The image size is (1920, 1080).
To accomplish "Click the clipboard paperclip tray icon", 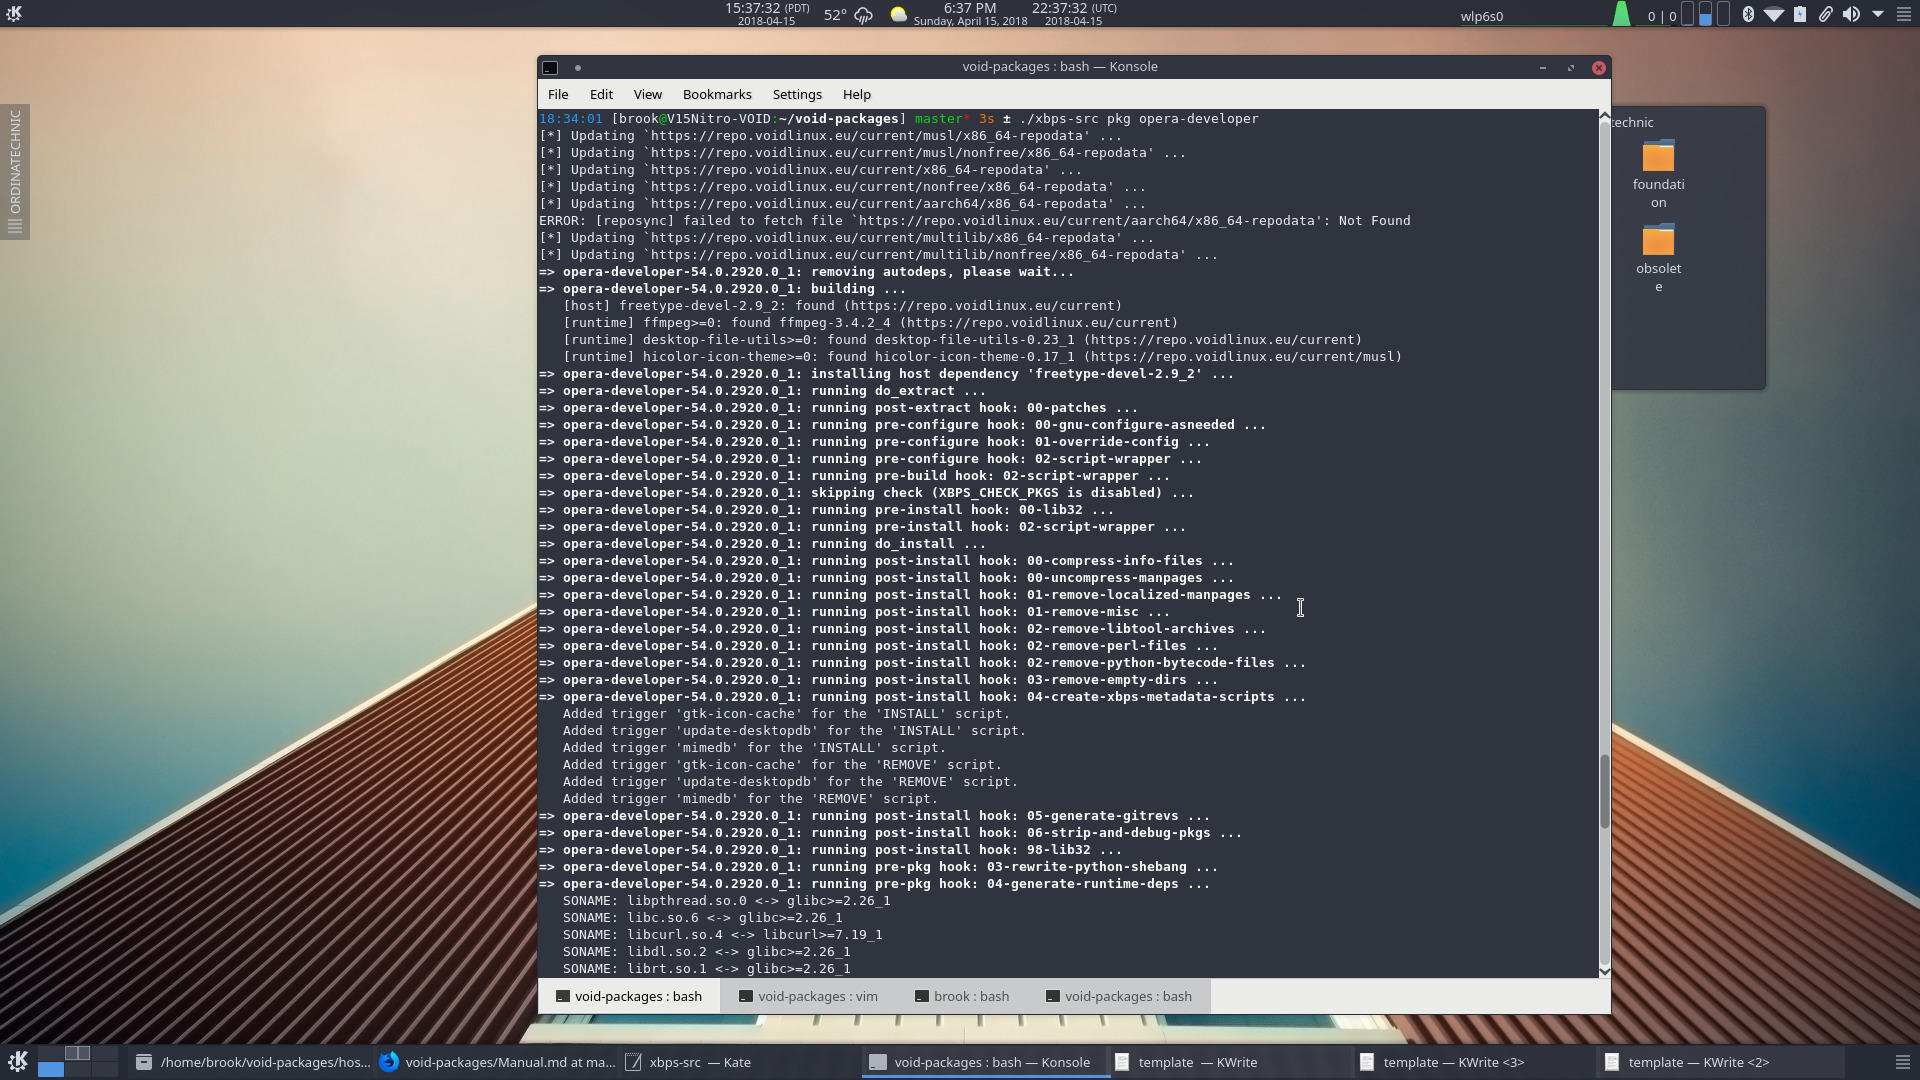I will pyautogui.click(x=1825, y=14).
